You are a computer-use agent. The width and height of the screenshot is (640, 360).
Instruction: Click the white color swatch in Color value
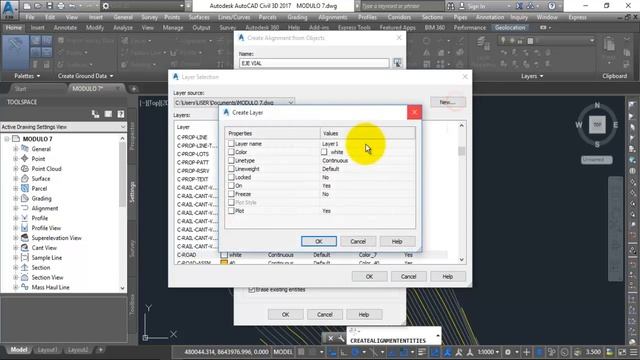[x=324, y=152]
